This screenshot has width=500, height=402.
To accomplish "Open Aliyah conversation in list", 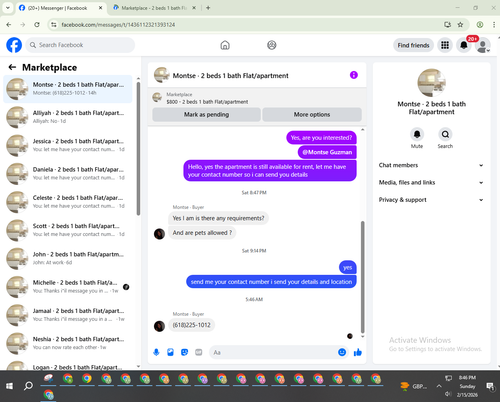I will 68,117.
